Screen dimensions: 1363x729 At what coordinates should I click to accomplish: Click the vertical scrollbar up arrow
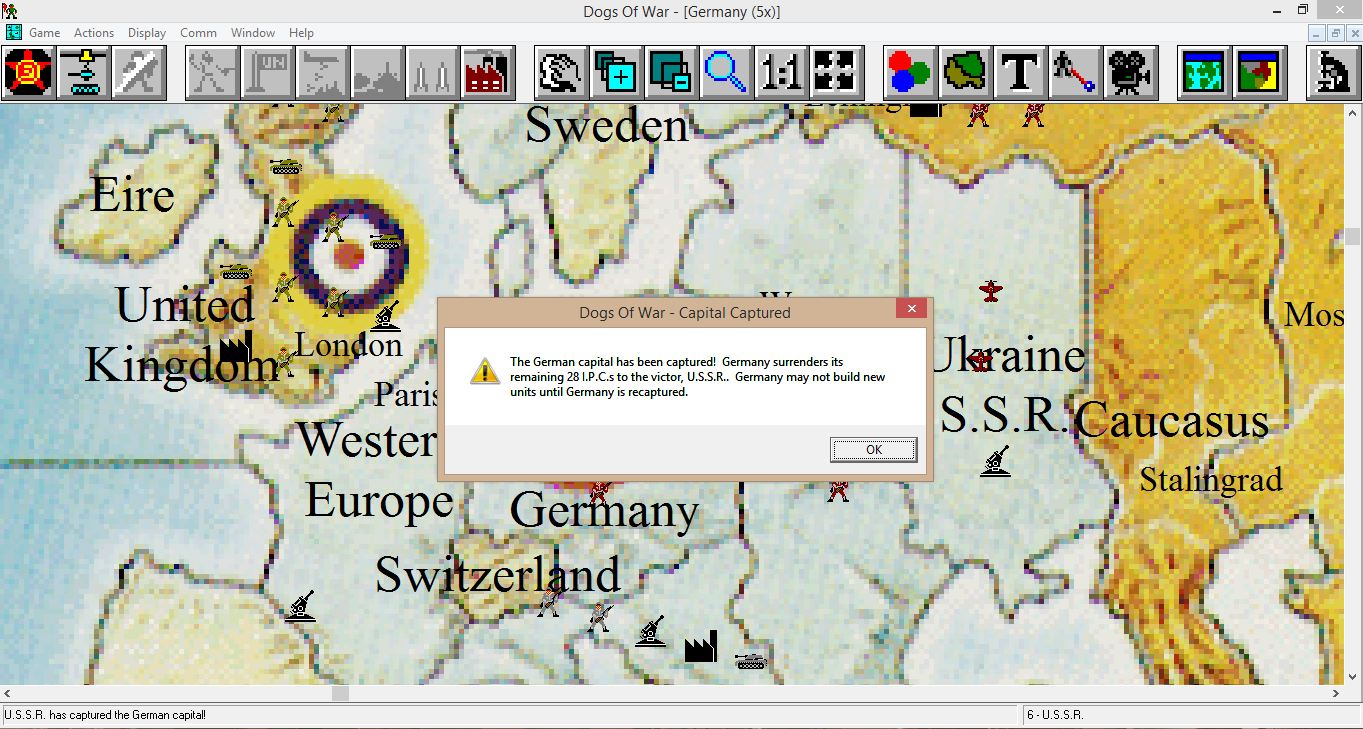coord(1353,112)
